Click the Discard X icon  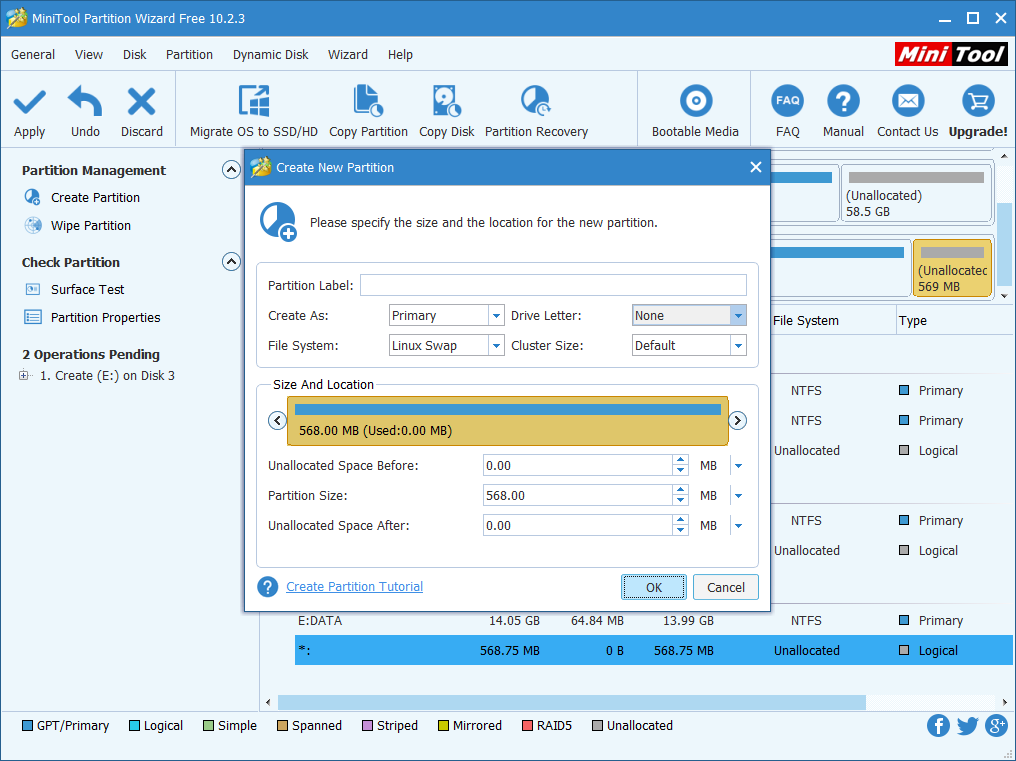point(142,102)
